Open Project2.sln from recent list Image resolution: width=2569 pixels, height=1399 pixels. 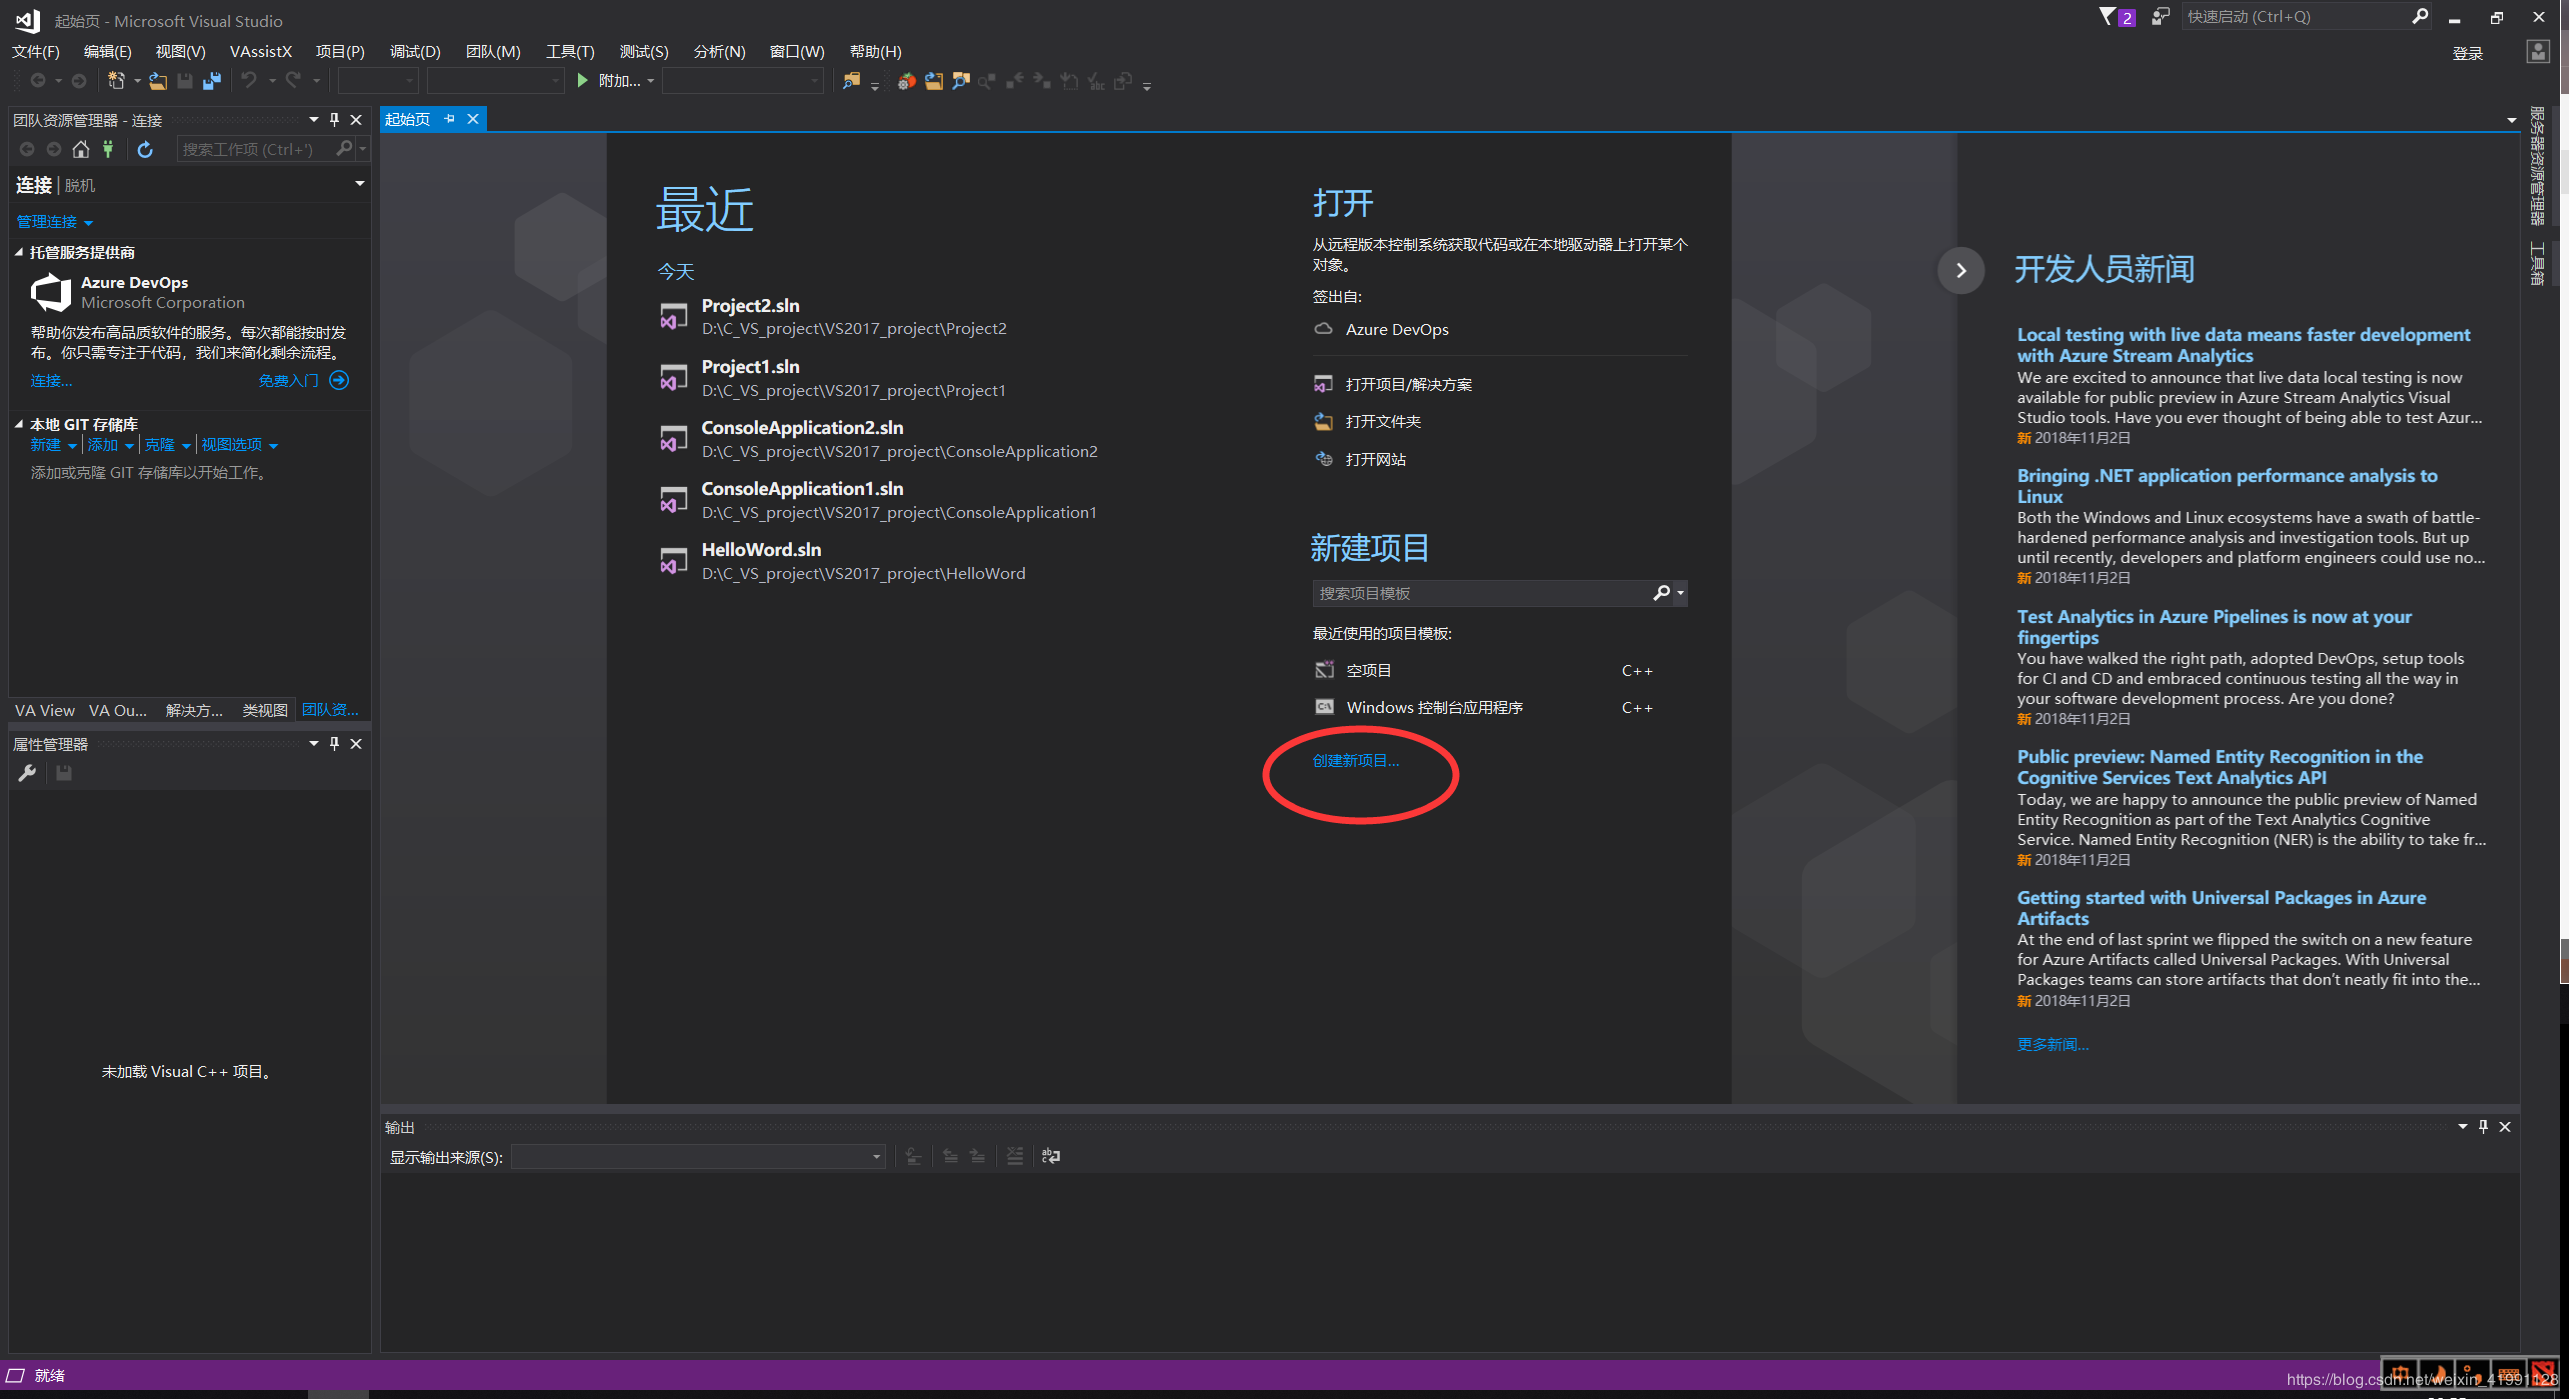coord(750,306)
